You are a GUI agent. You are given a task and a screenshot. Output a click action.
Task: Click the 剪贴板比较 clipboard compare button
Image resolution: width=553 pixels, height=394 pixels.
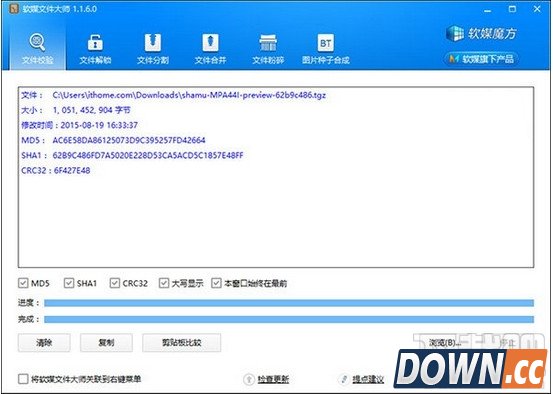click(182, 343)
